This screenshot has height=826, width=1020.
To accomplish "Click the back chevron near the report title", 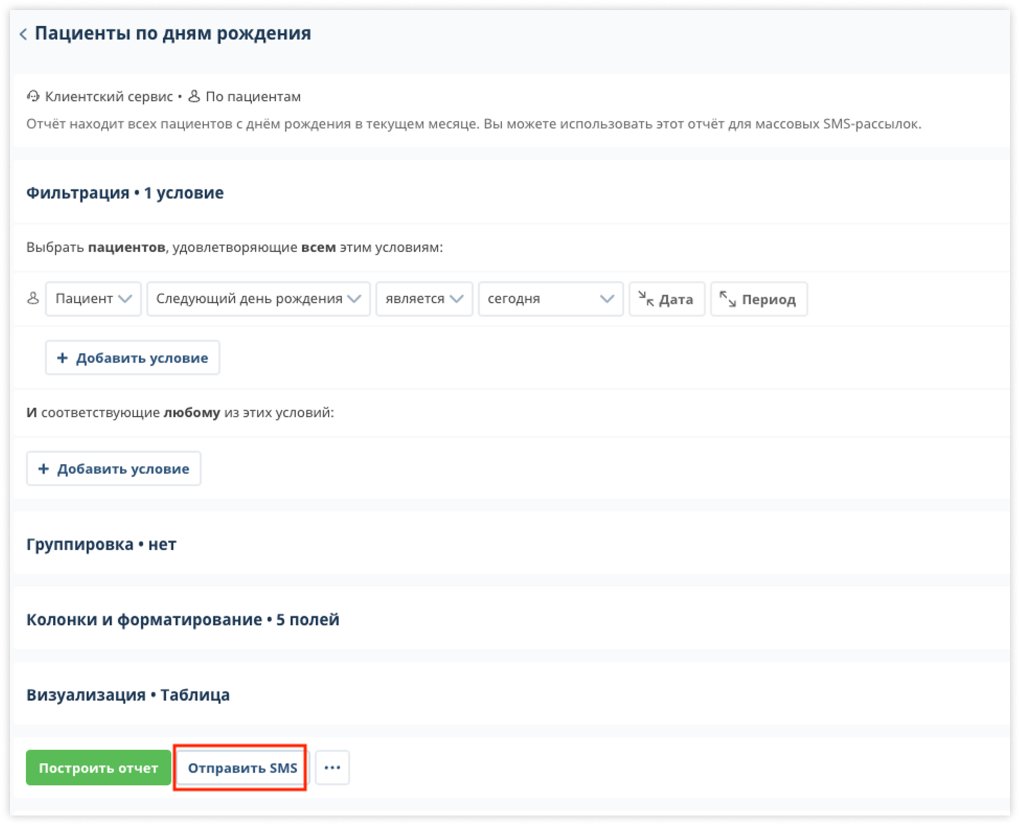I will click(23, 33).
